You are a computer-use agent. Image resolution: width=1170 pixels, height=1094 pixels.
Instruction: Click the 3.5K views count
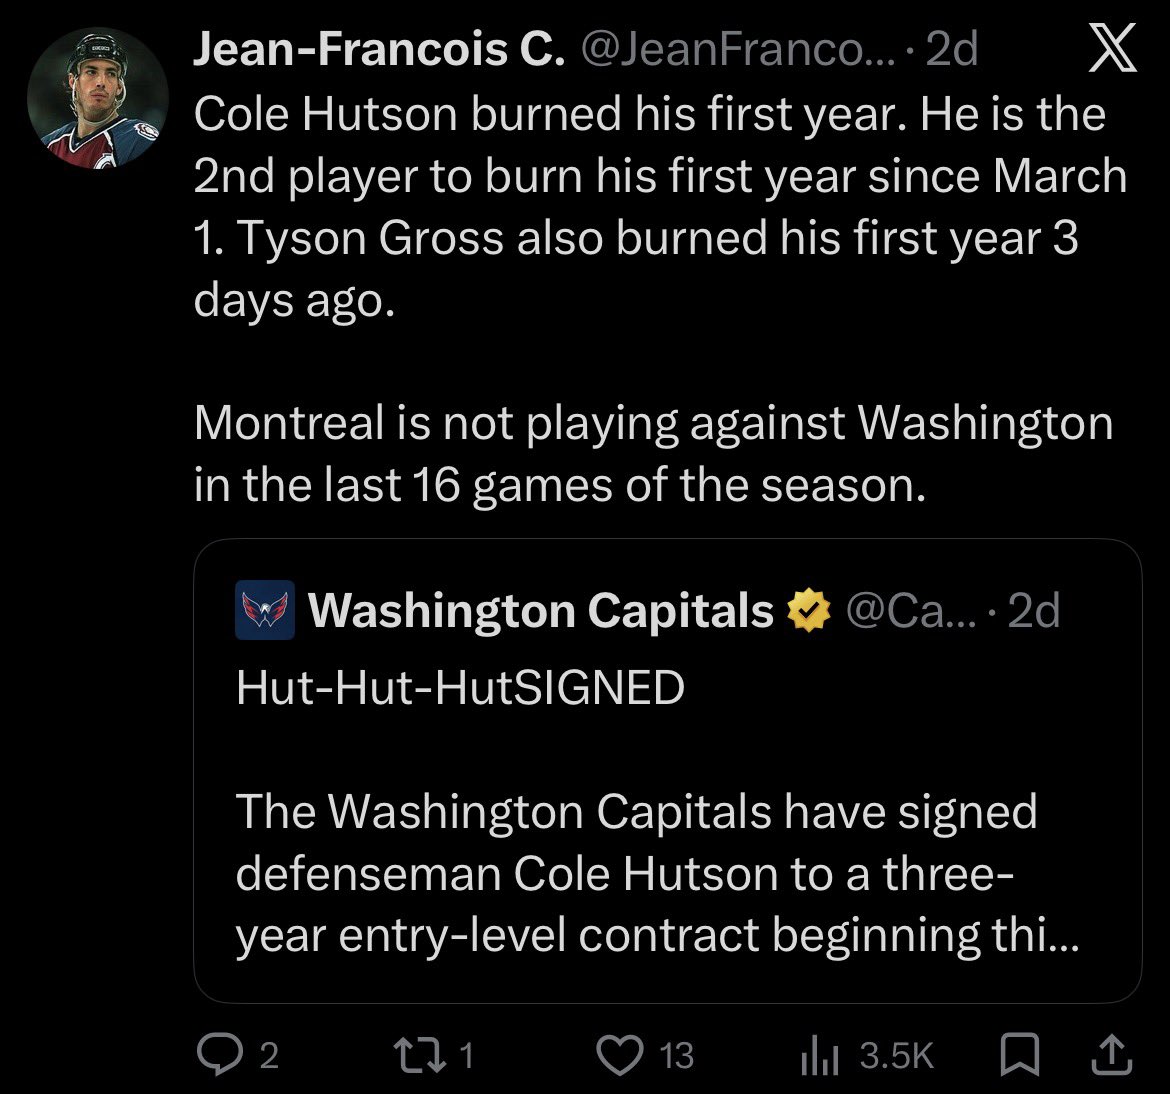click(x=896, y=1055)
